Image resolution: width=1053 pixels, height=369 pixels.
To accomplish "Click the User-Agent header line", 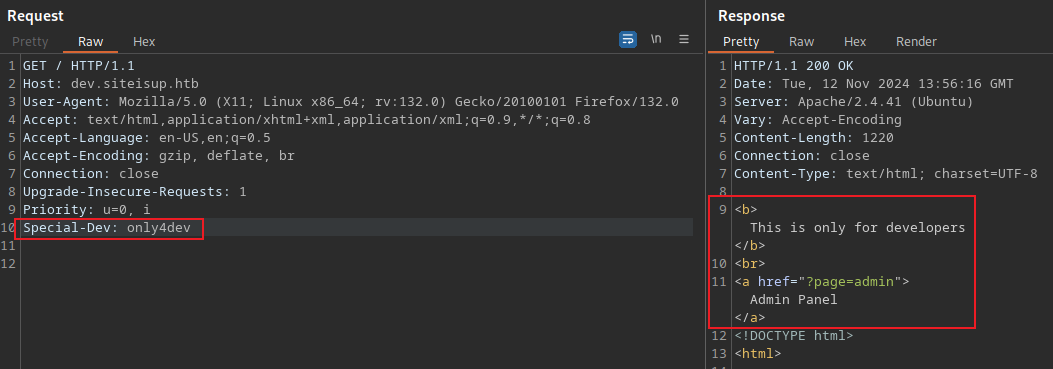I will coord(351,102).
